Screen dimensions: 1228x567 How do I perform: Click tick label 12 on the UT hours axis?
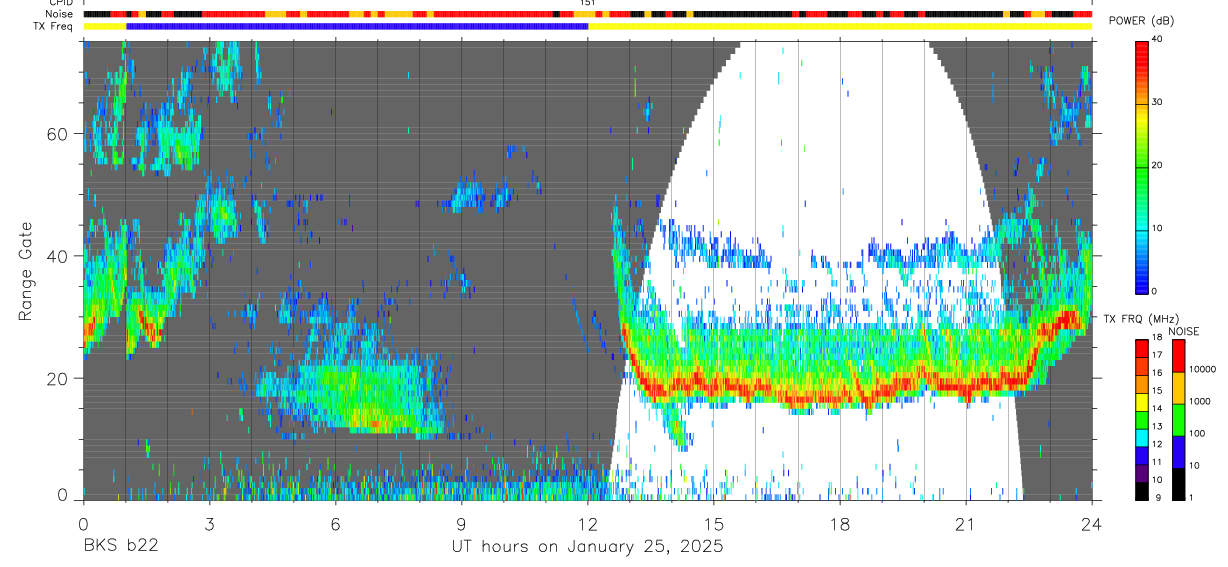point(587,524)
